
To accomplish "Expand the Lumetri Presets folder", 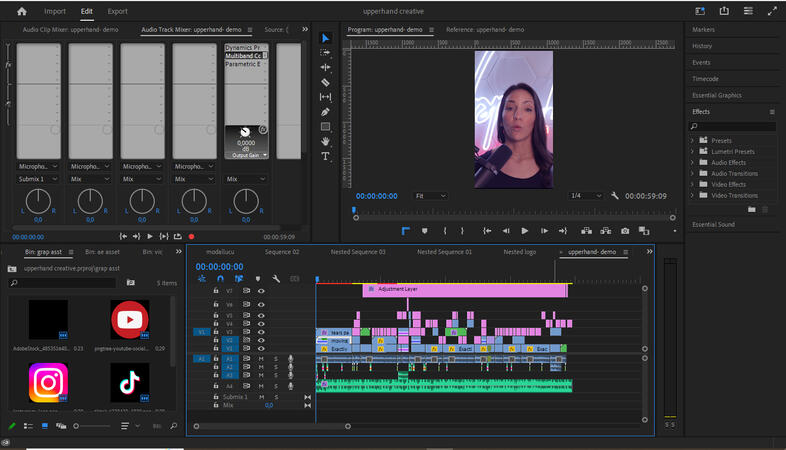I will [692, 151].
